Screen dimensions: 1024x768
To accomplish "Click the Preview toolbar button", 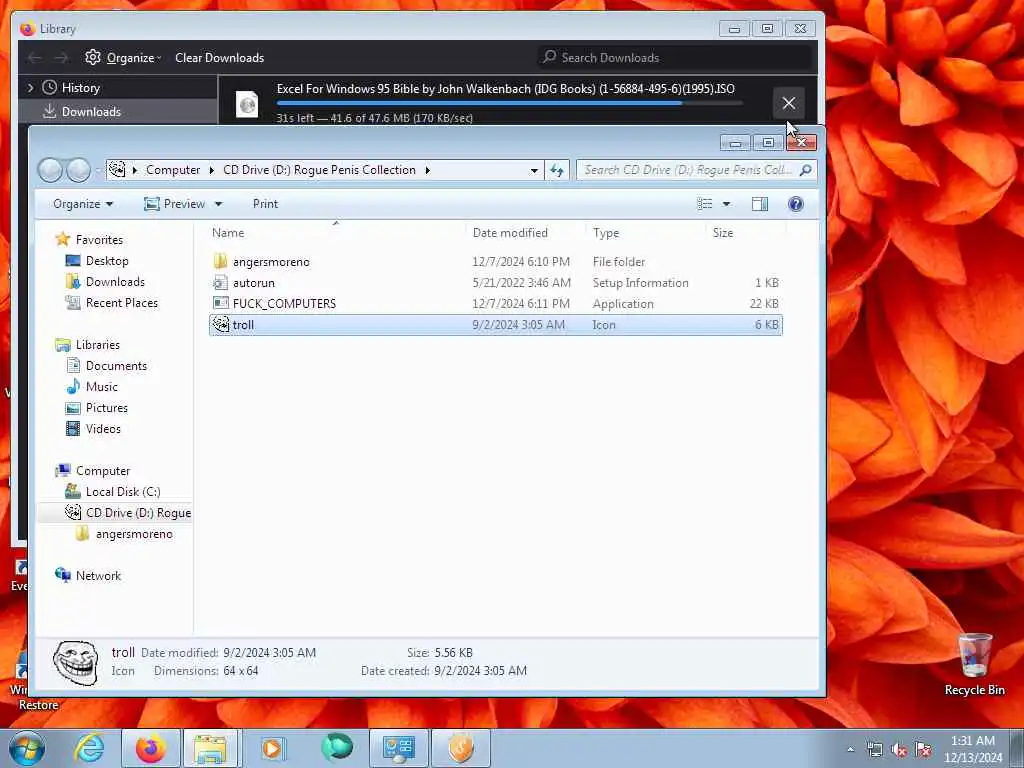I will (x=174, y=204).
